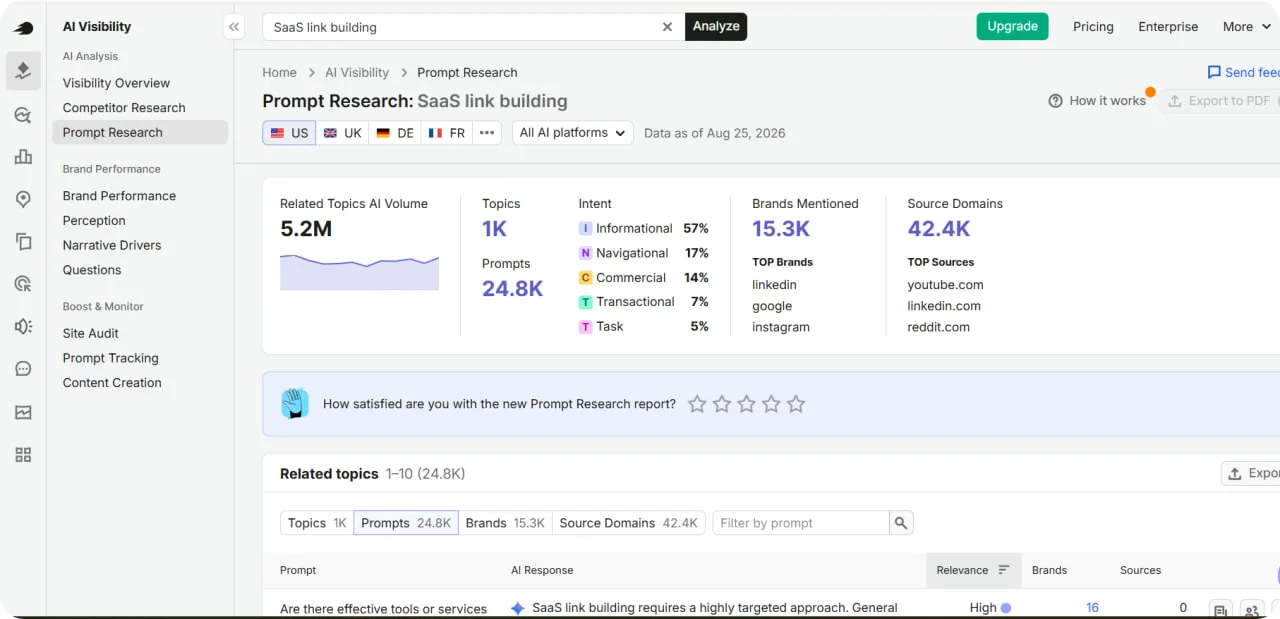Open the bar chart sidebar icon
The image size is (1280, 619).
click(23, 157)
